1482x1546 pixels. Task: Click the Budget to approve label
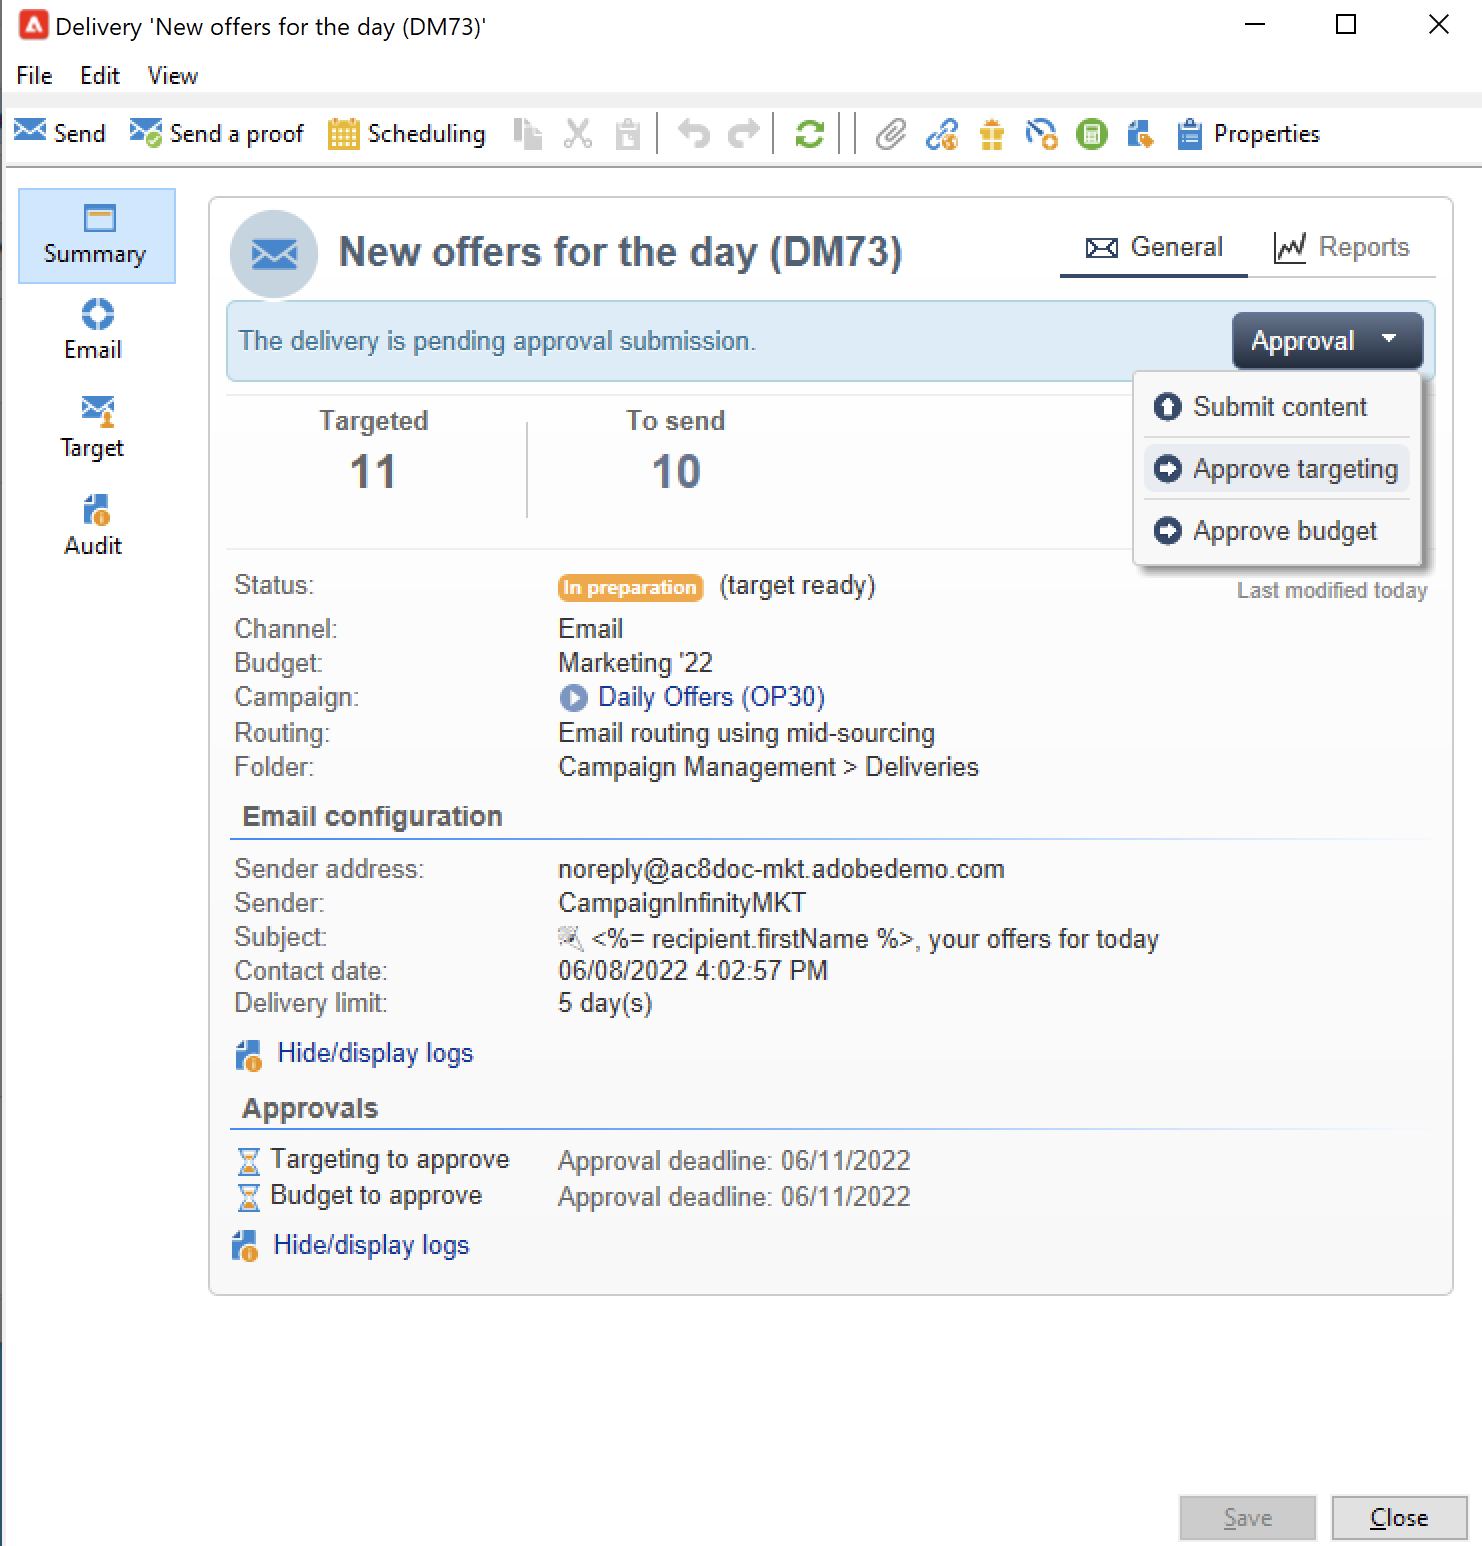click(x=376, y=1195)
